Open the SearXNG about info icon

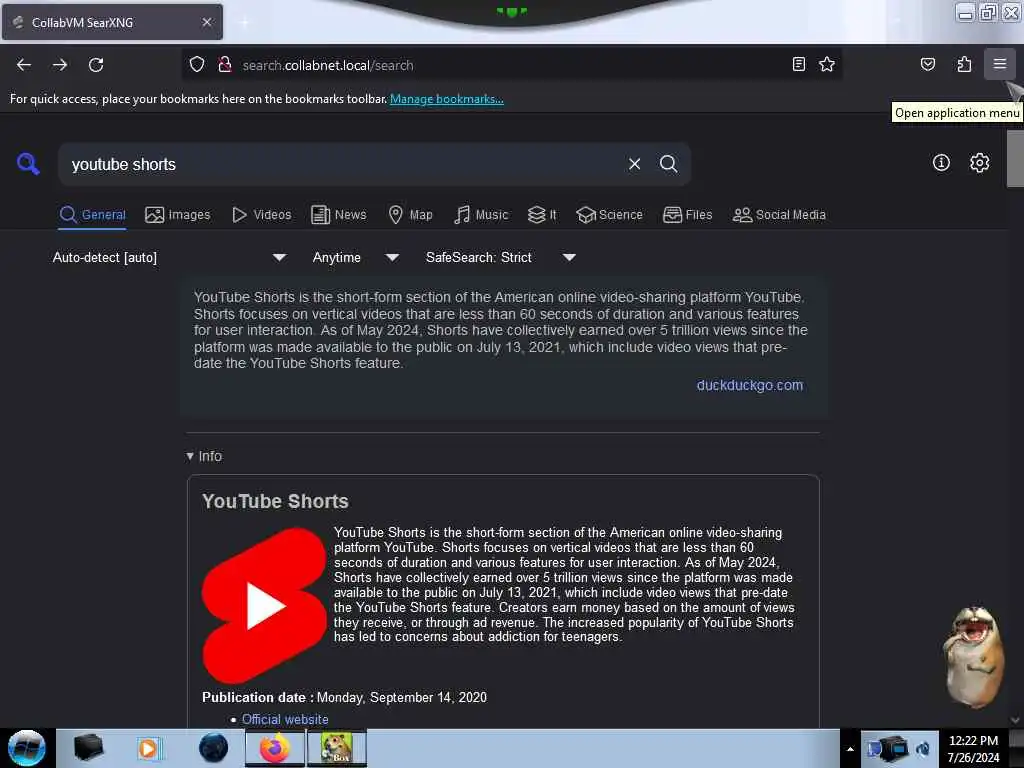pyautogui.click(x=941, y=163)
